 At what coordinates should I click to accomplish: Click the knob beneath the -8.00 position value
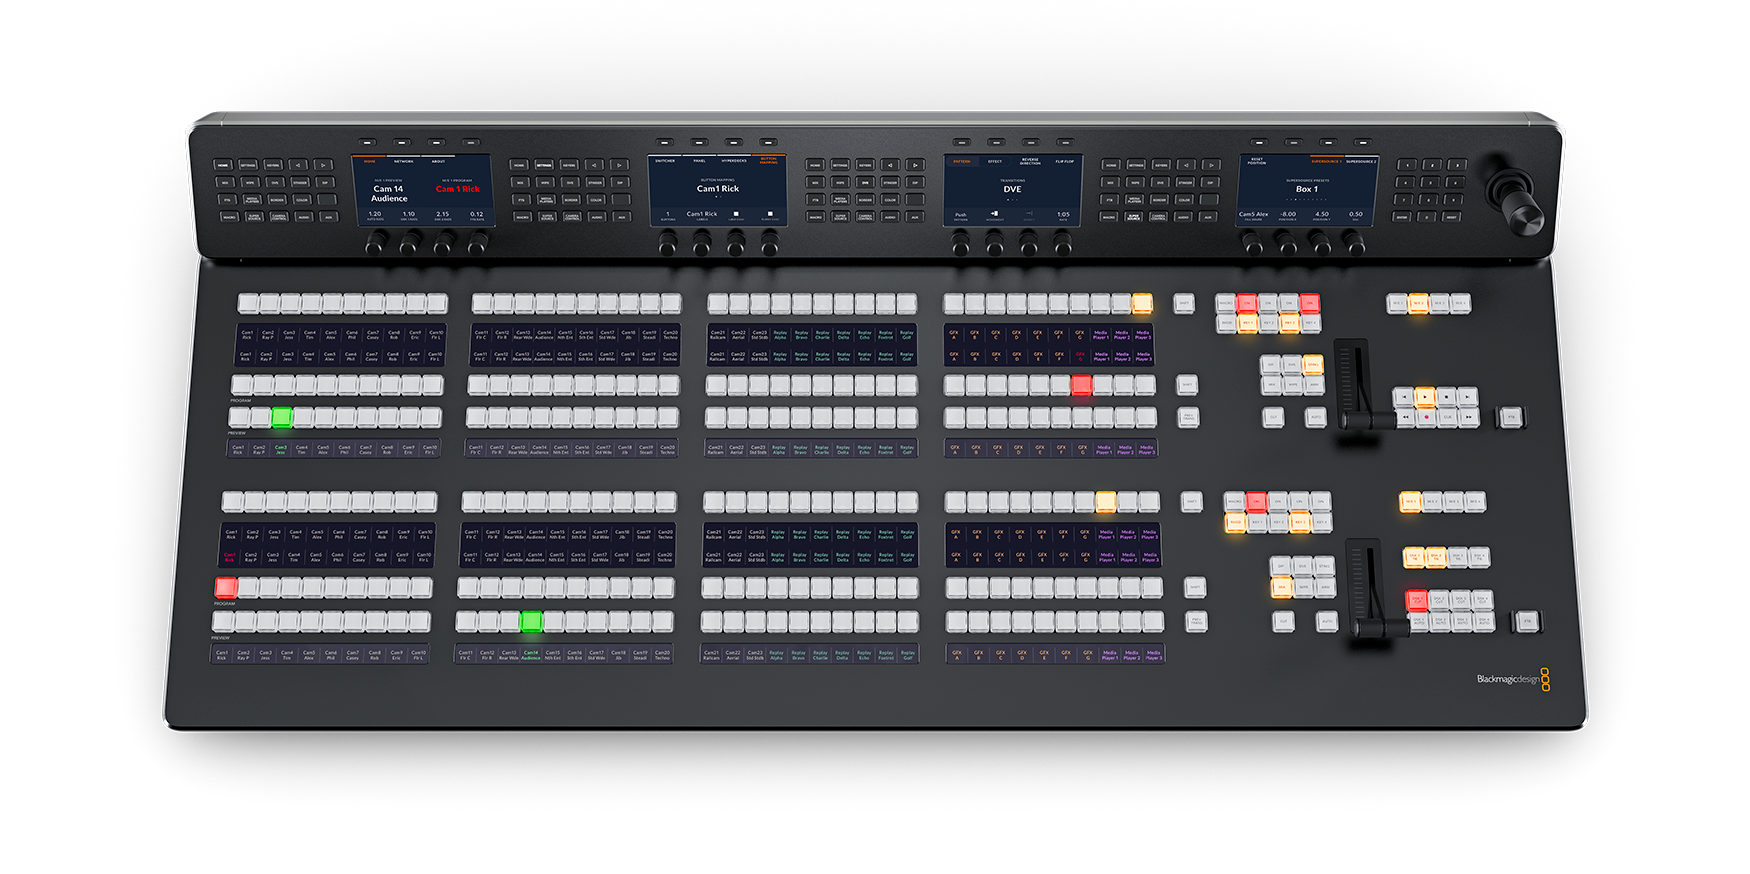pos(1287,243)
